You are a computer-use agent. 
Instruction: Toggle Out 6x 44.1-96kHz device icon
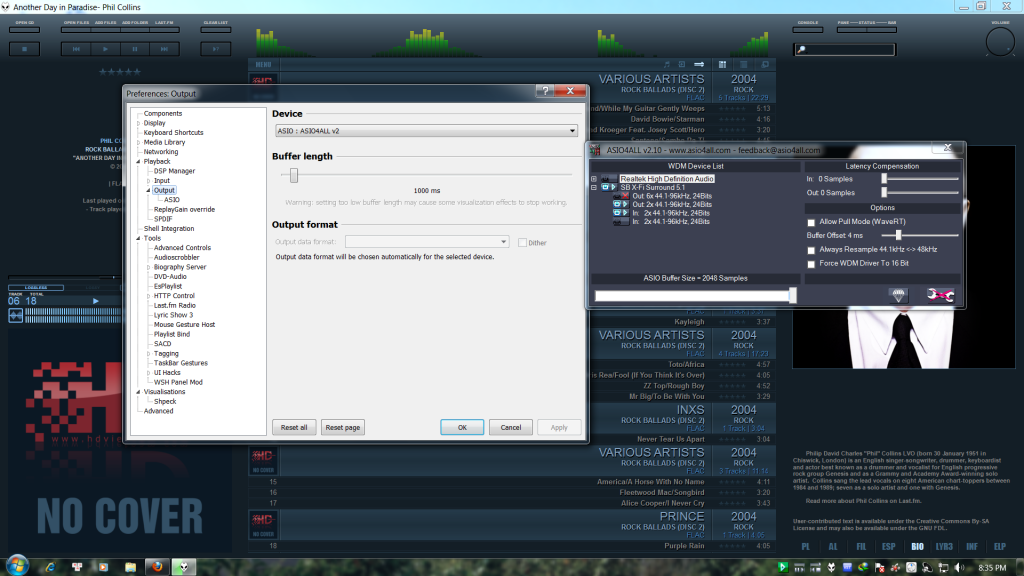coord(621,196)
